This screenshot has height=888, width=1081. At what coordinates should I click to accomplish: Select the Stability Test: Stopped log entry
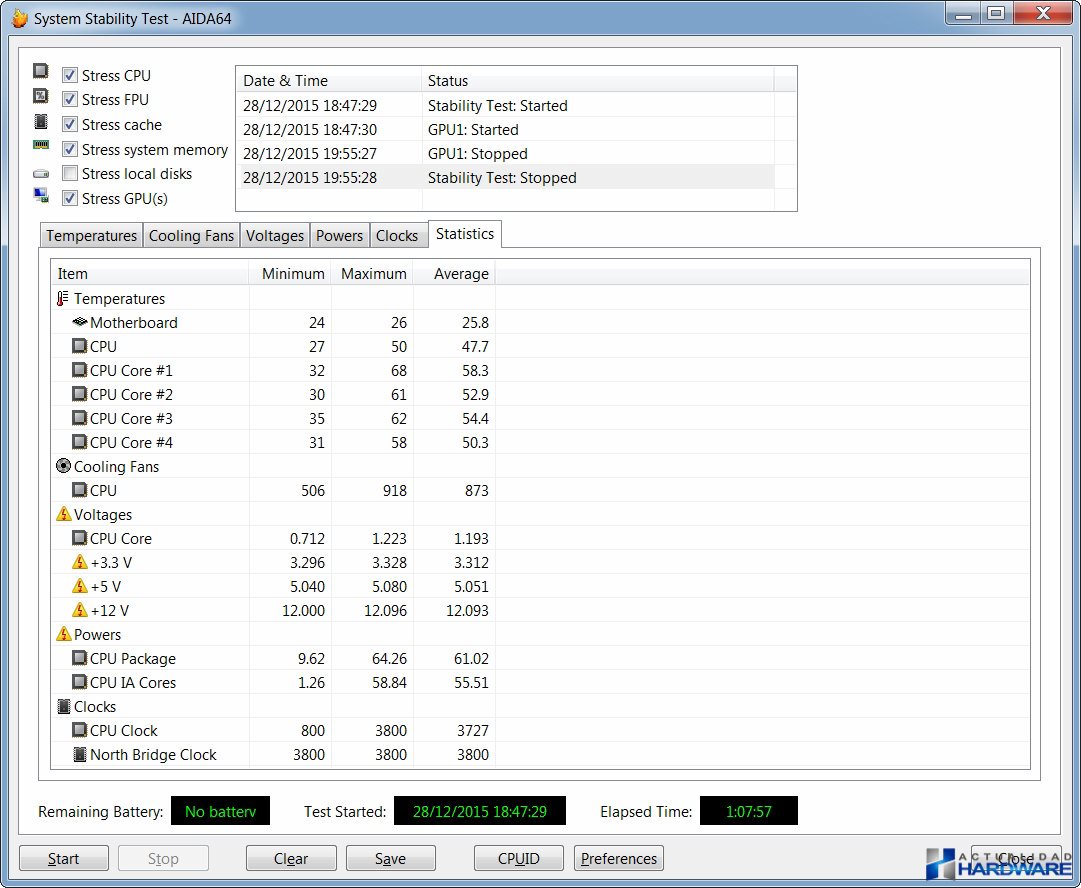point(502,178)
